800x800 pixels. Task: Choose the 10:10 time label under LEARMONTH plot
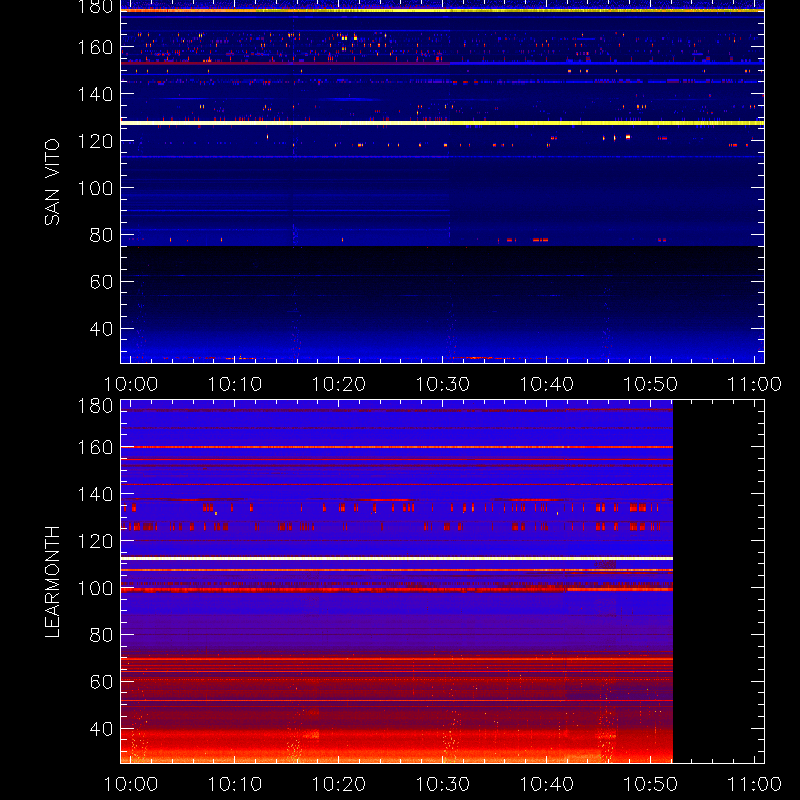coord(235,784)
